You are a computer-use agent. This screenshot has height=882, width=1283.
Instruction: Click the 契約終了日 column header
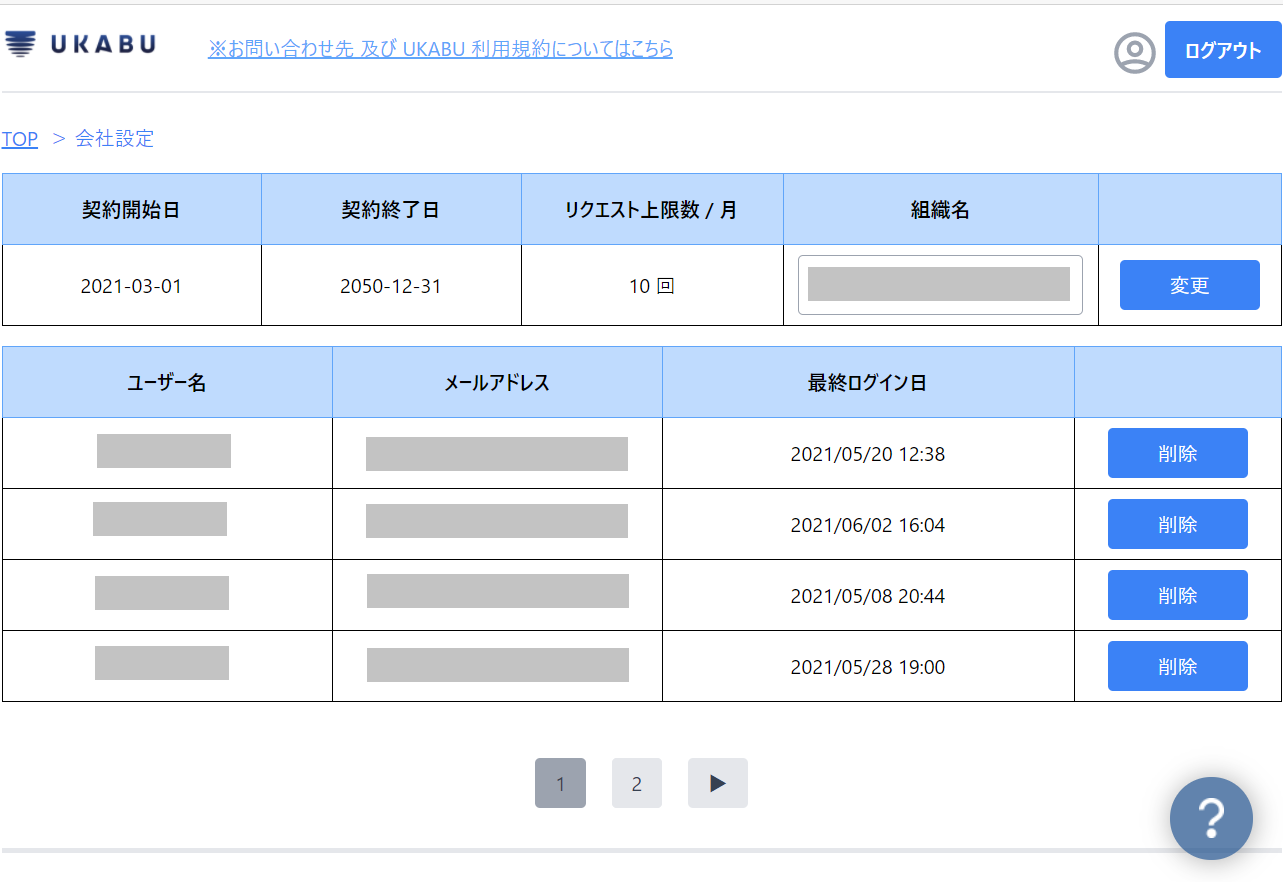[391, 210]
